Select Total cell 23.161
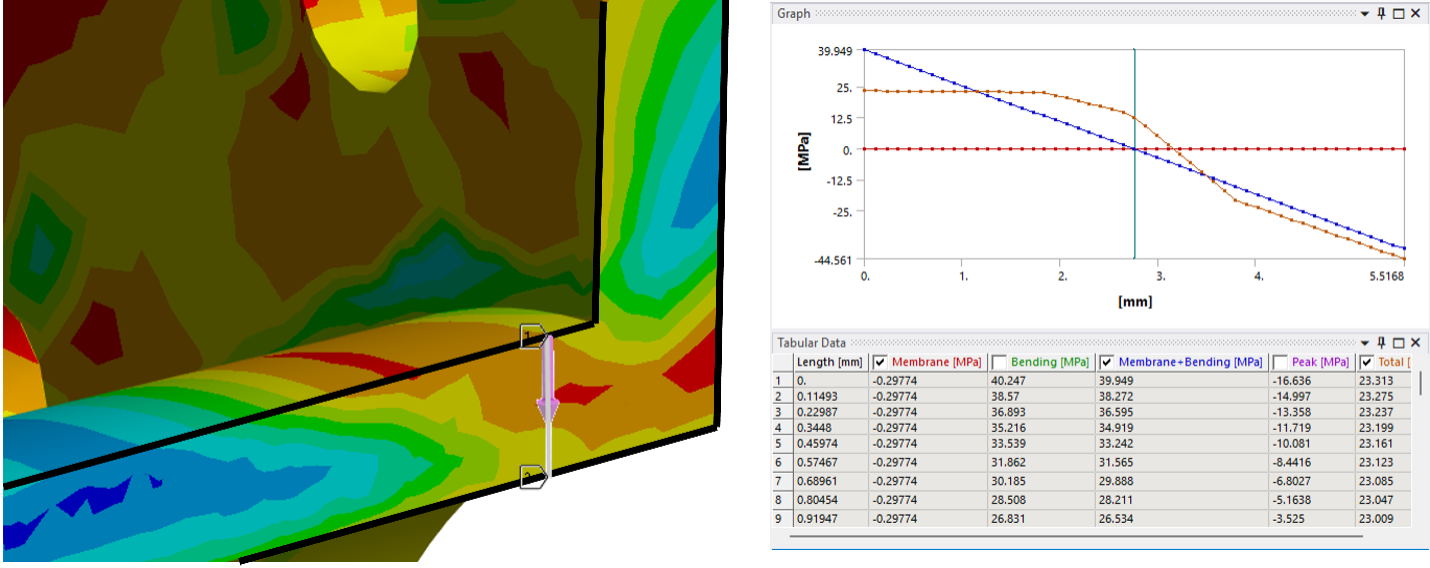This screenshot has height=568, width=1430. point(1384,443)
